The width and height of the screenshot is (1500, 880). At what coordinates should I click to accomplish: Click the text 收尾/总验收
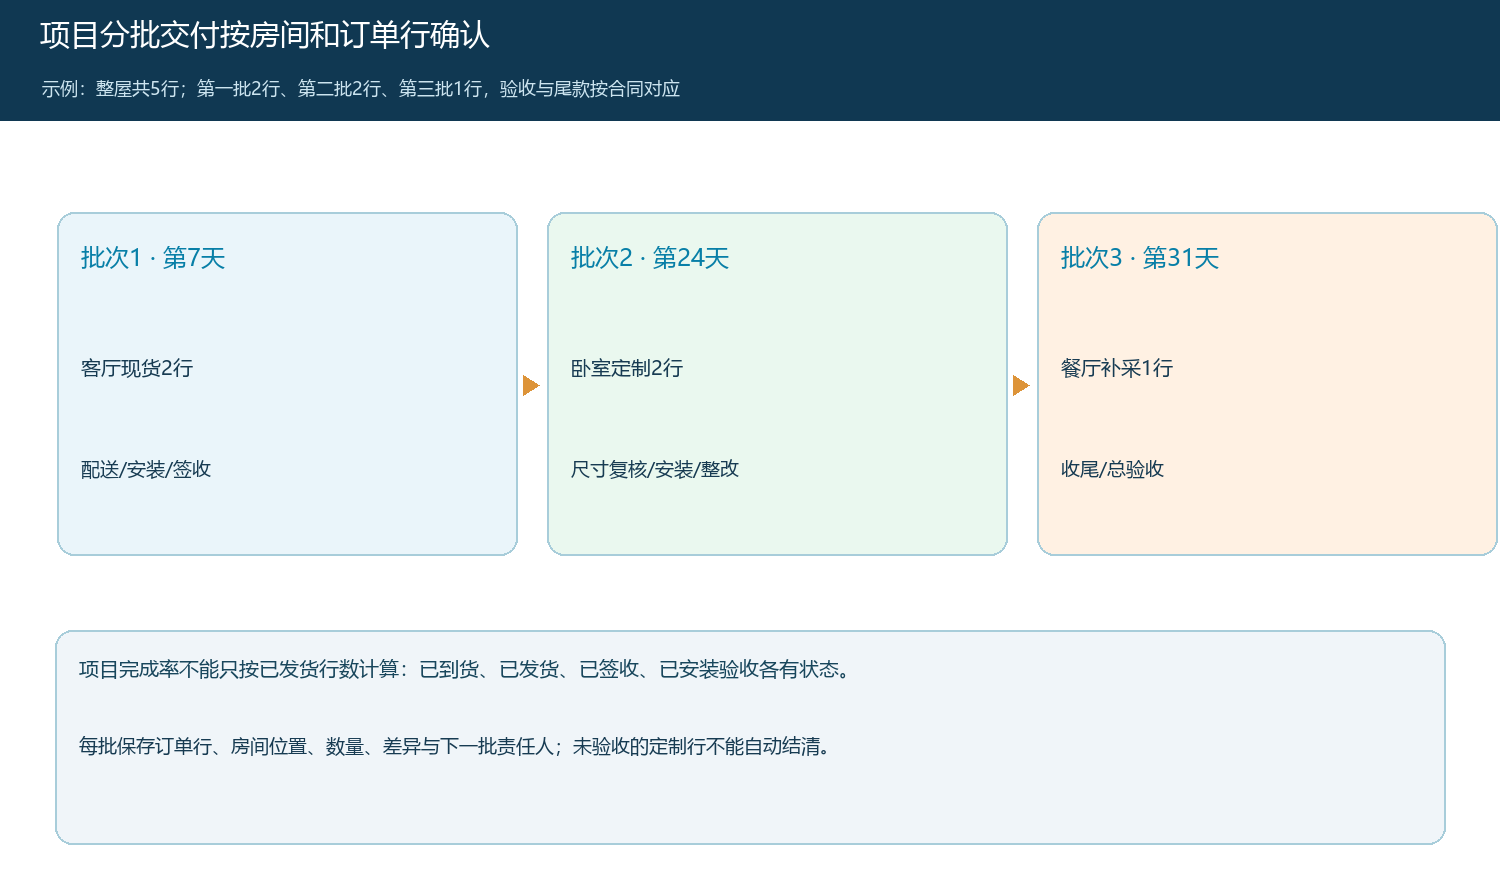(x=1113, y=469)
